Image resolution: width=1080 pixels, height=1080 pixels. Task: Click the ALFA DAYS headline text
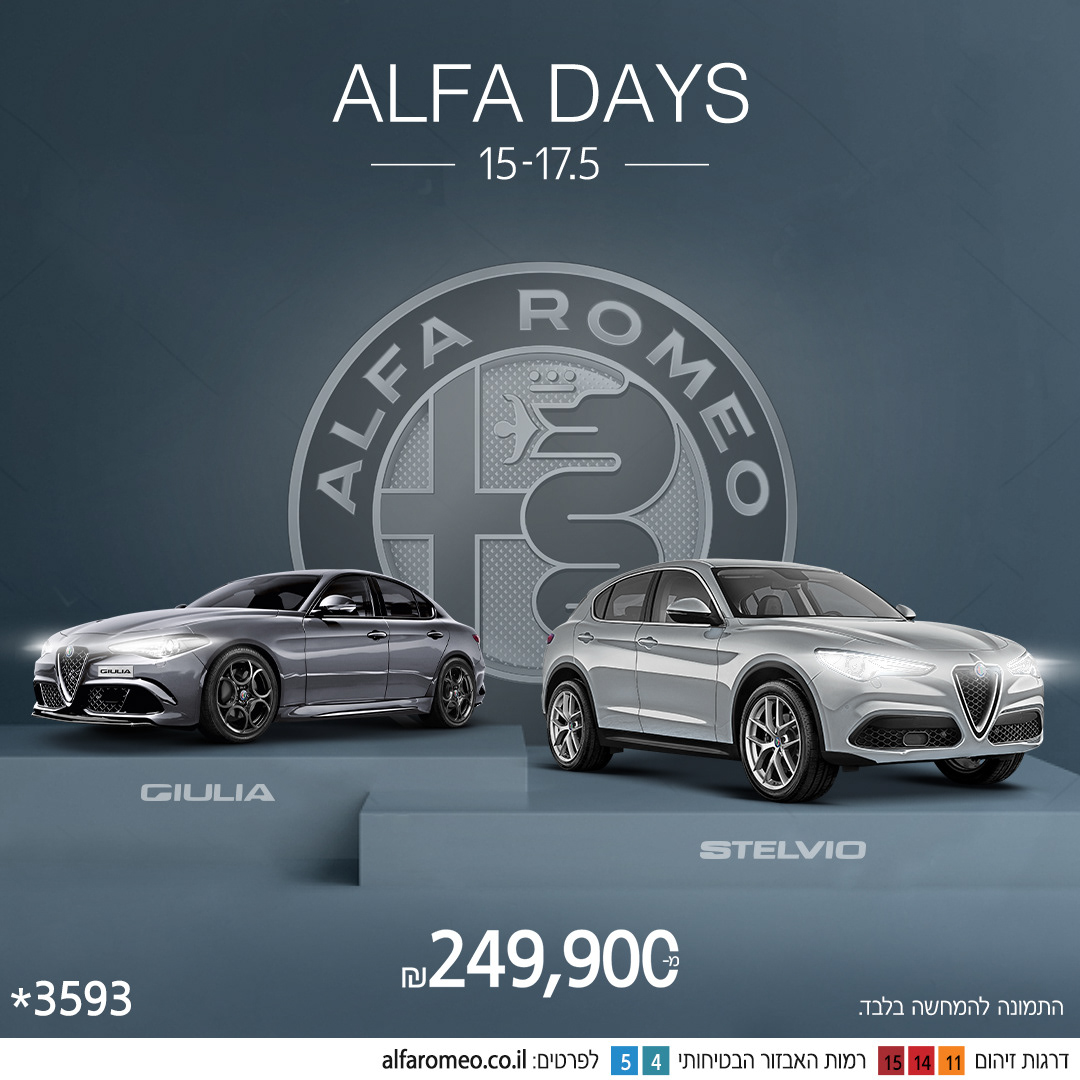[x=541, y=94]
